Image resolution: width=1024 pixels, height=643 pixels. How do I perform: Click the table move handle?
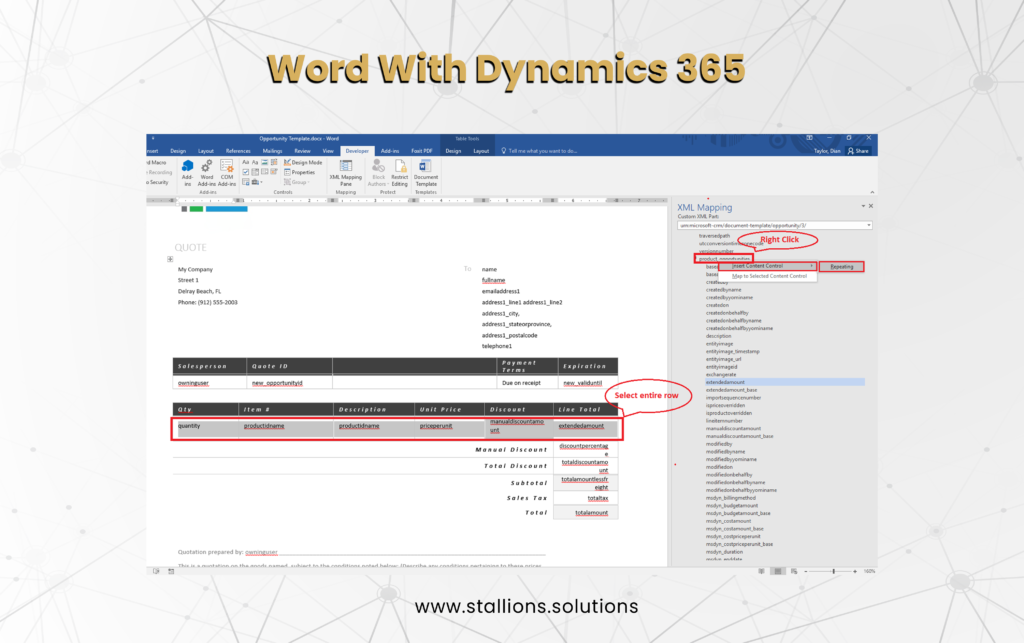(170, 259)
